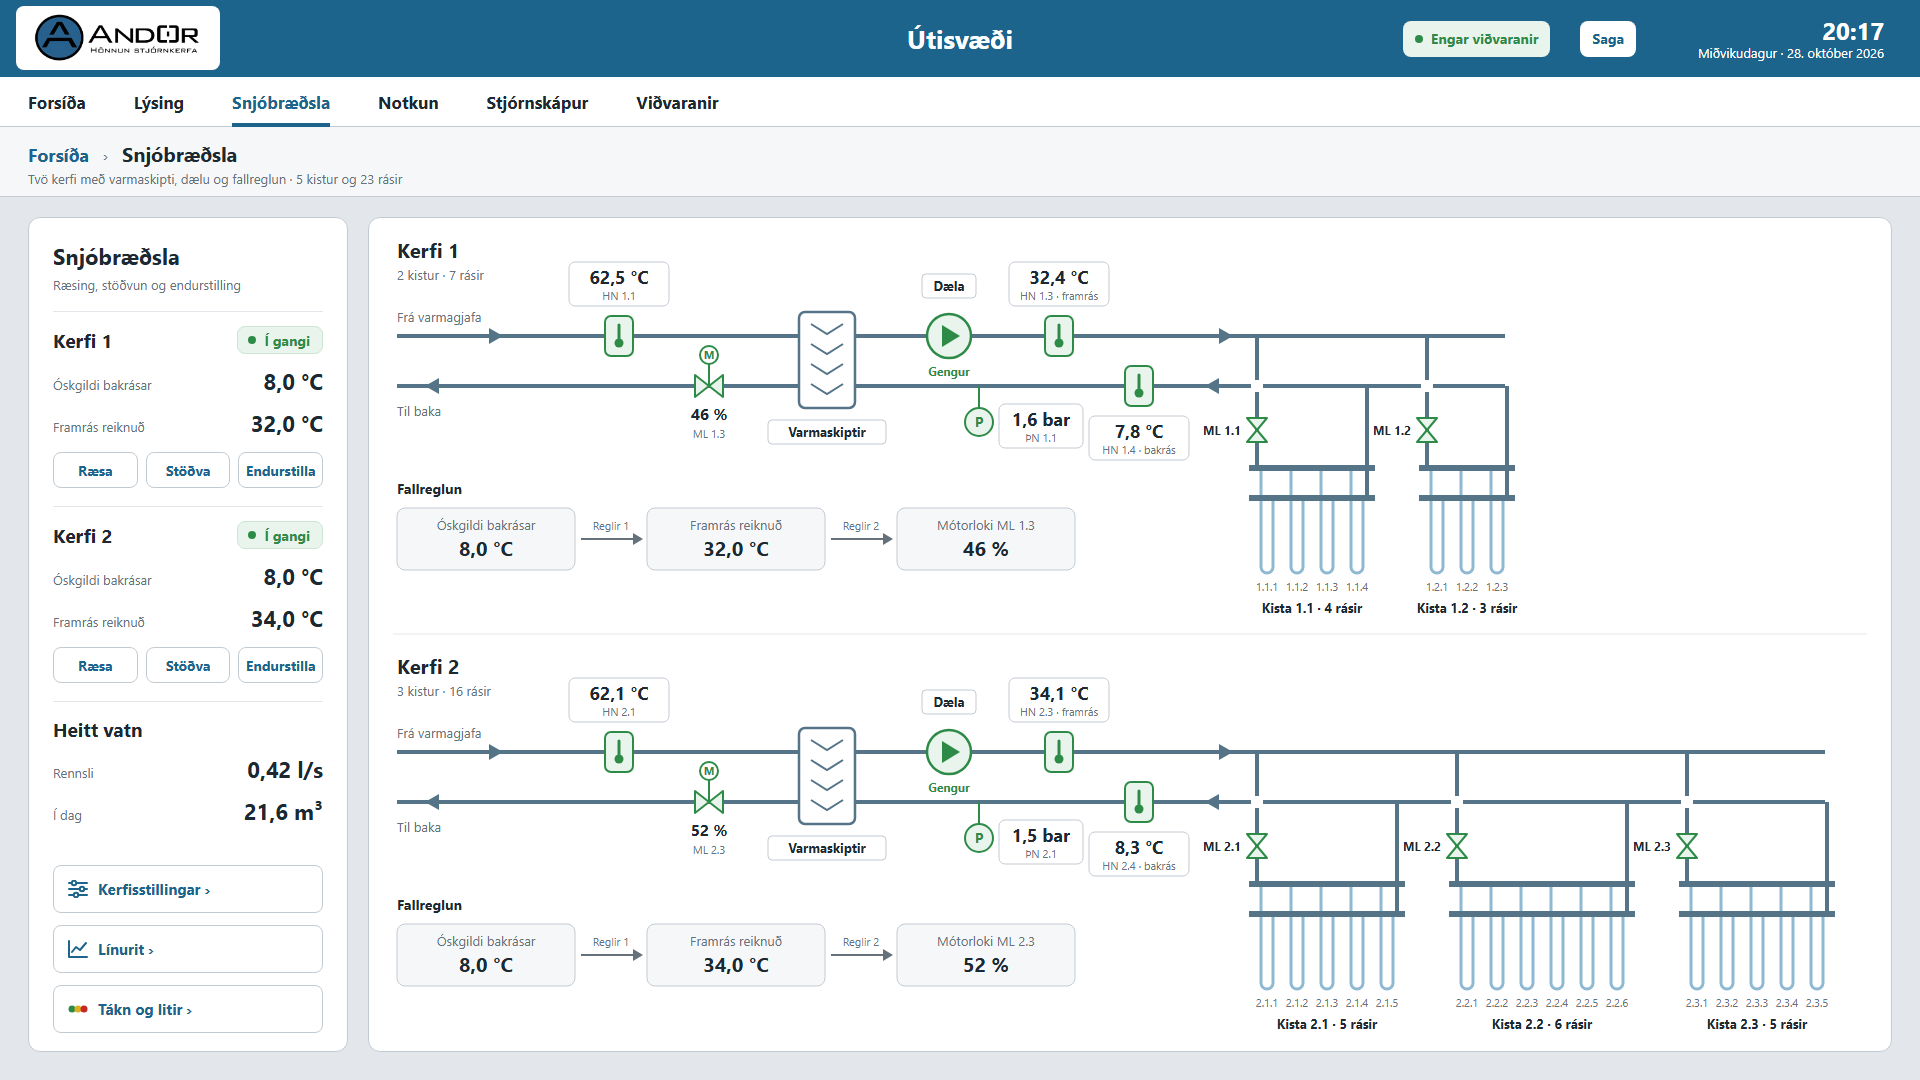Switch to the Forsíða tab
Screen dimensions: 1920x1080
[57, 103]
